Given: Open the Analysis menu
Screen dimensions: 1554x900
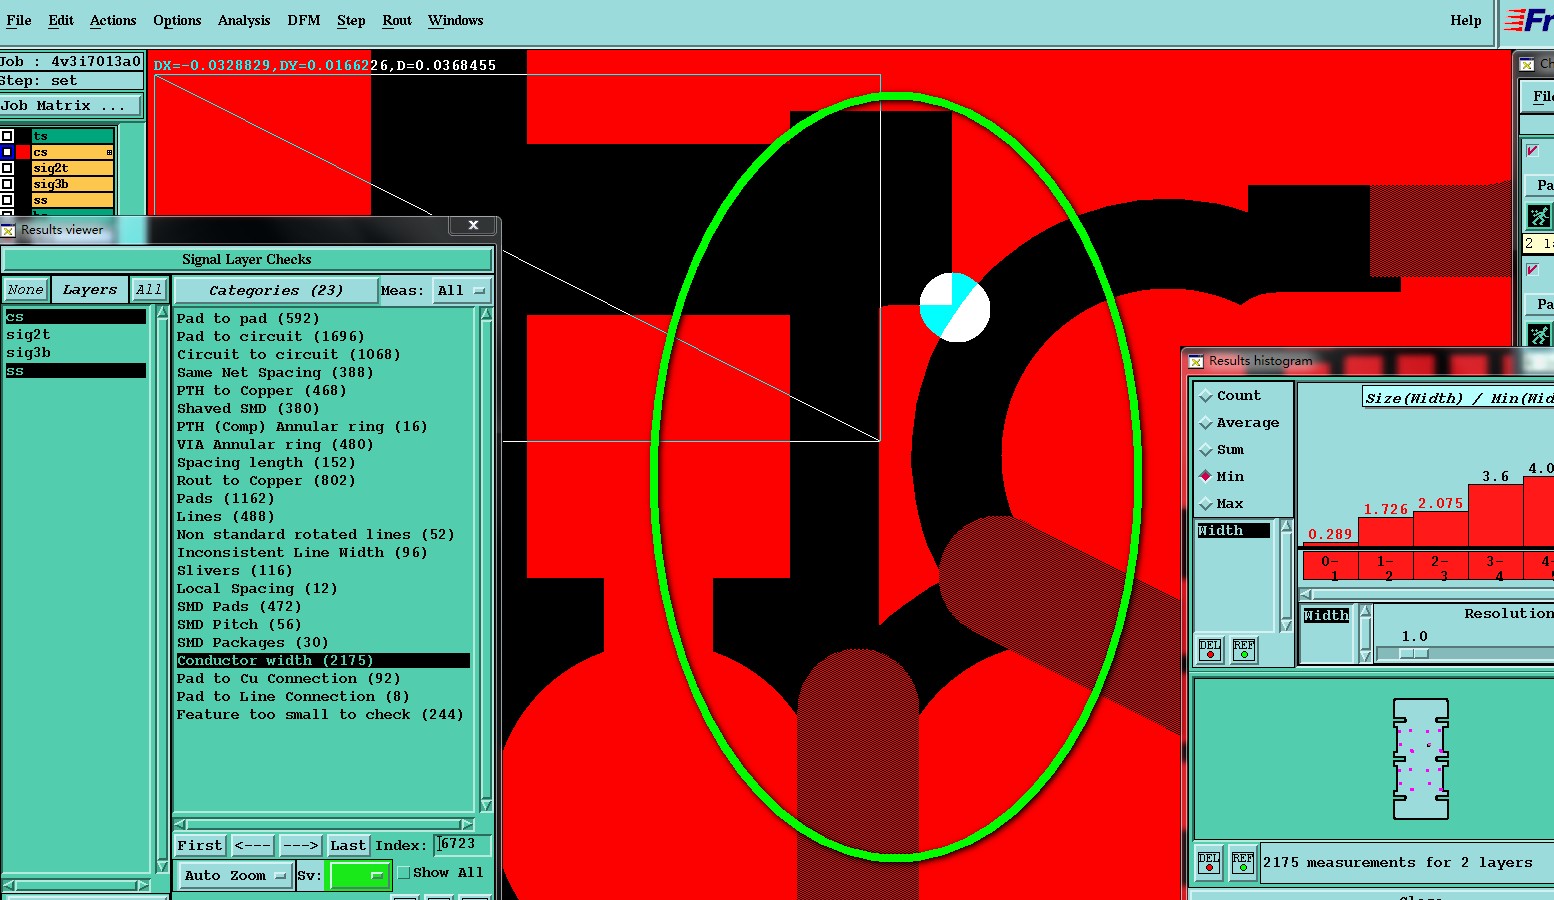Looking at the screenshot, I should pos(244,20).
